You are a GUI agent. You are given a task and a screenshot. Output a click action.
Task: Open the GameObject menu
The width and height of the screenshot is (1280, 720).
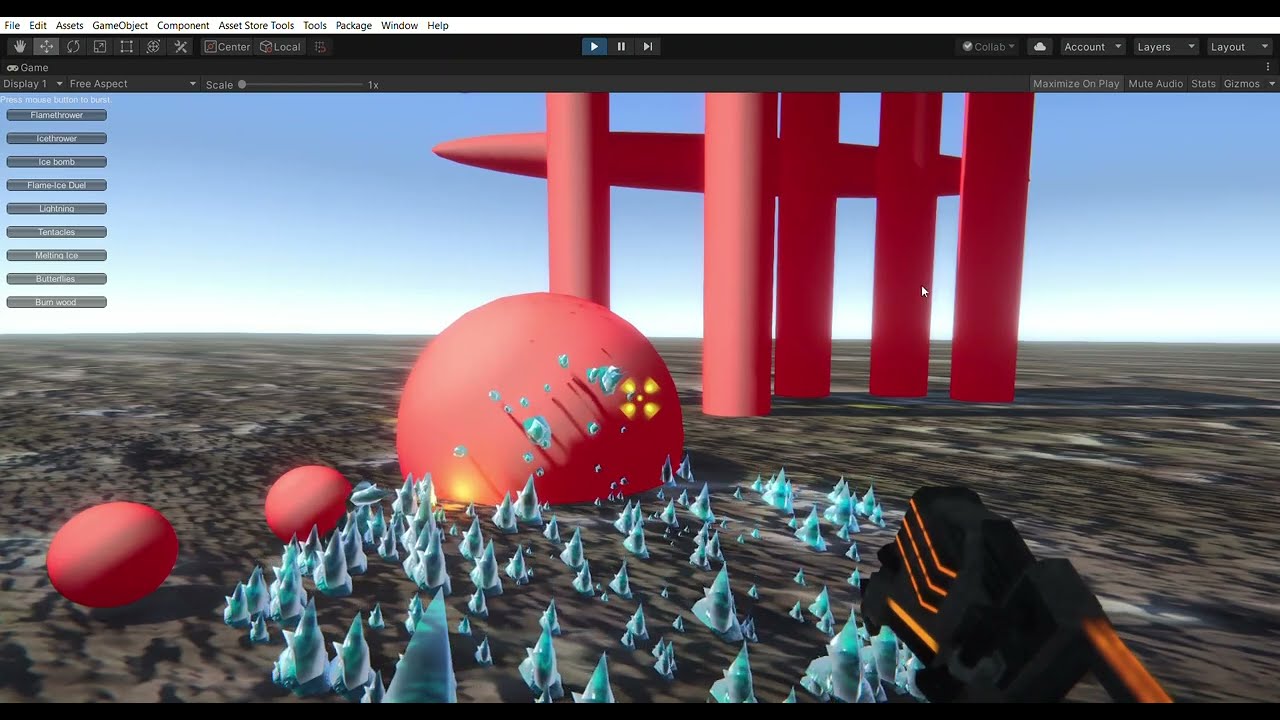point(120,25)
